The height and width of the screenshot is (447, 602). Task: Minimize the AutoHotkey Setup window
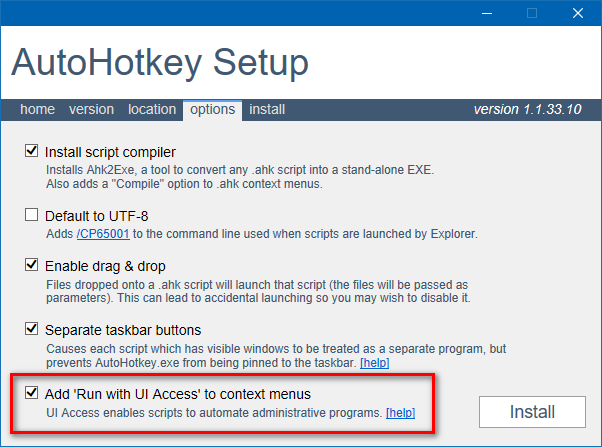pyautogui.click(x=487, y=13)
